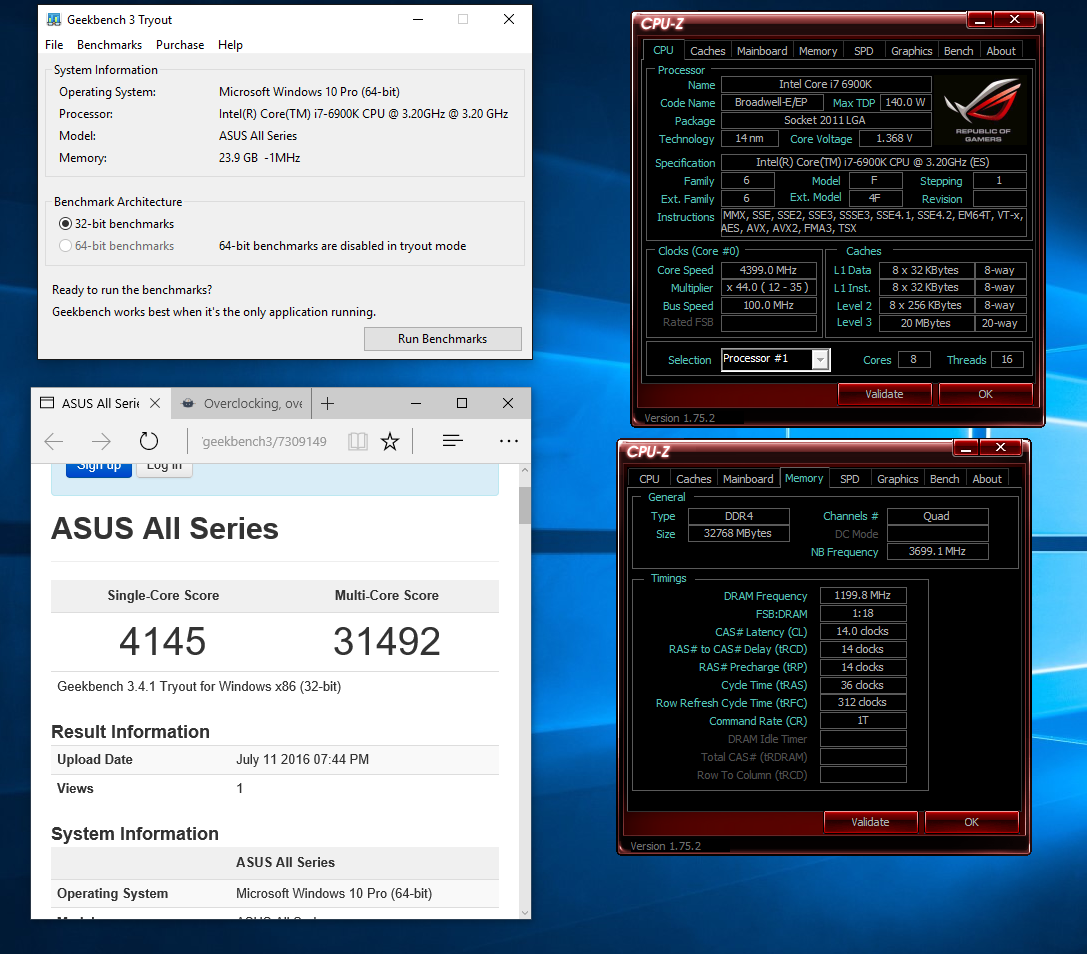Click the Multi-Core Score 31492
Viewport: 1087px width, 954px height.
coord(387,641)
